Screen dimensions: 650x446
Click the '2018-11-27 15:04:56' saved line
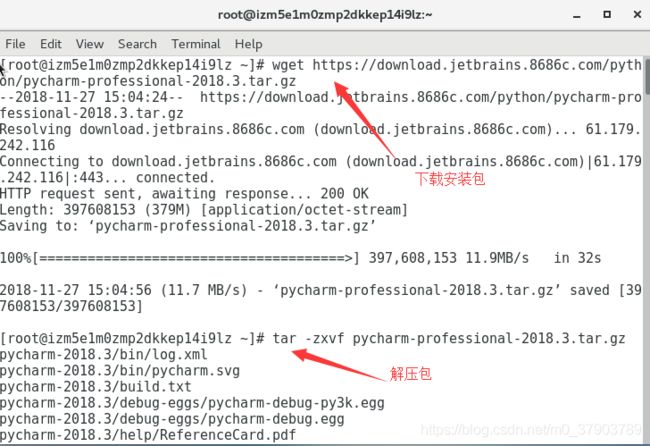click(321, 298)
